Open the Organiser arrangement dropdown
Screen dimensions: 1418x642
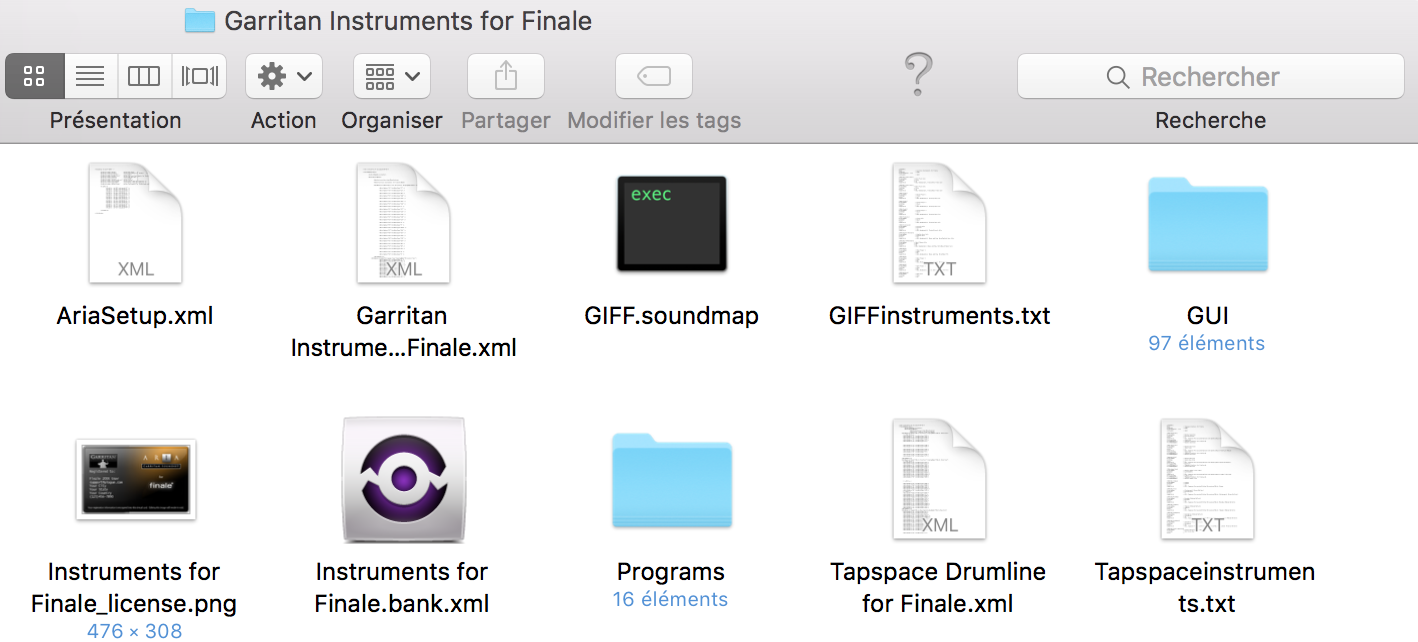pos(391,76)
